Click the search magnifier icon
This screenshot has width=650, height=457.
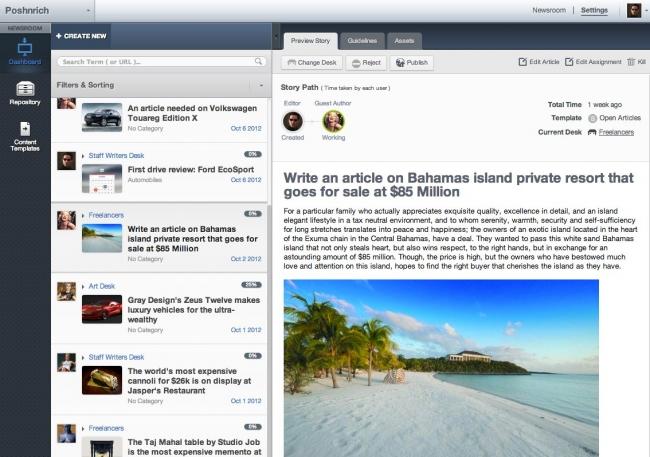coord(258,61)
